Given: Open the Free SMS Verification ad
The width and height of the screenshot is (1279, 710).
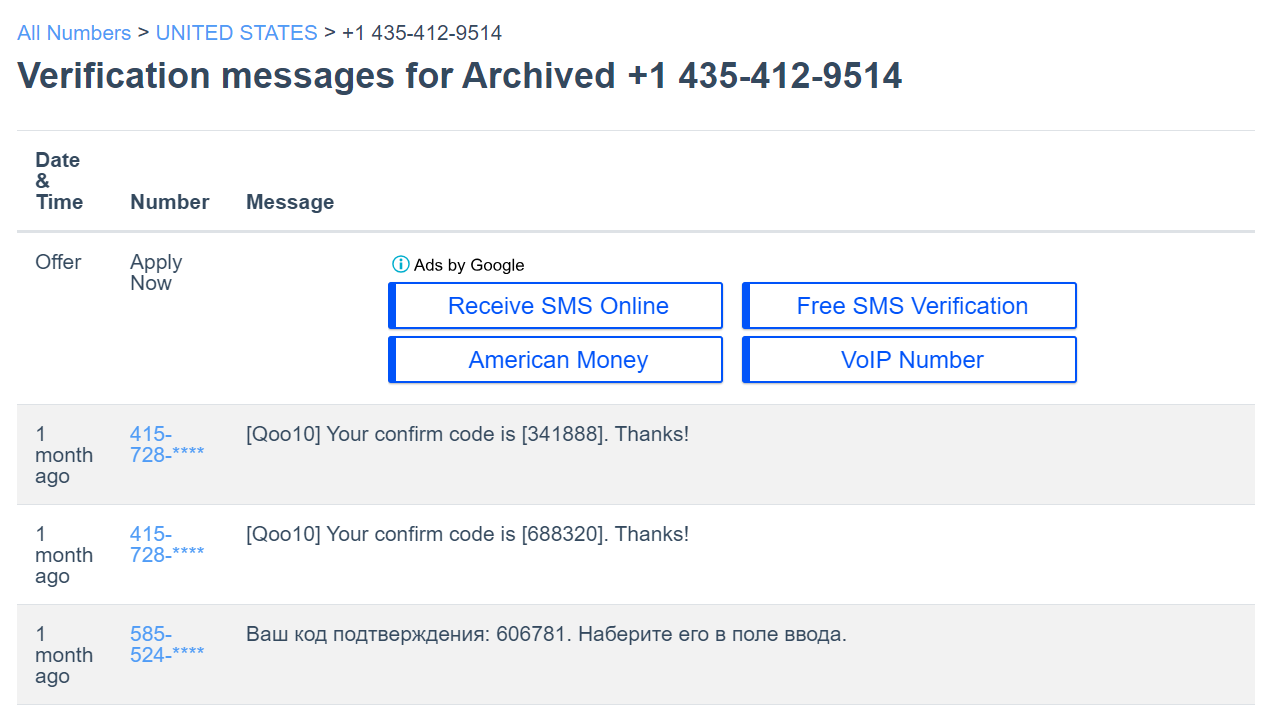Looking at the screenshot, I should [x=908, y=305].
